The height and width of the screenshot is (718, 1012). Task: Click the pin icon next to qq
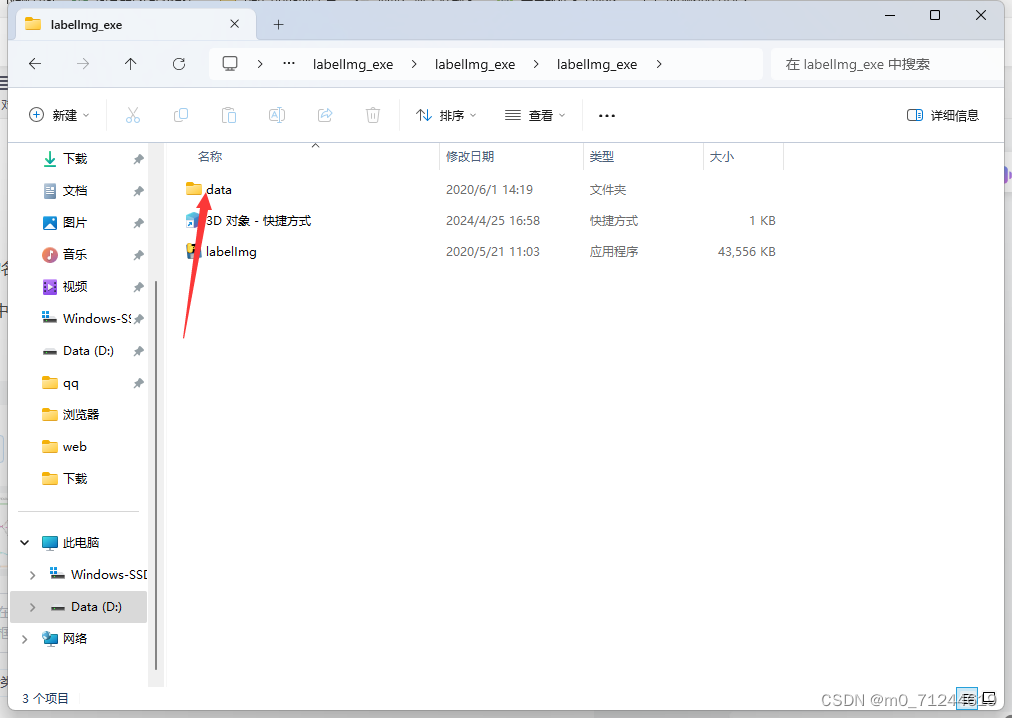138,384
